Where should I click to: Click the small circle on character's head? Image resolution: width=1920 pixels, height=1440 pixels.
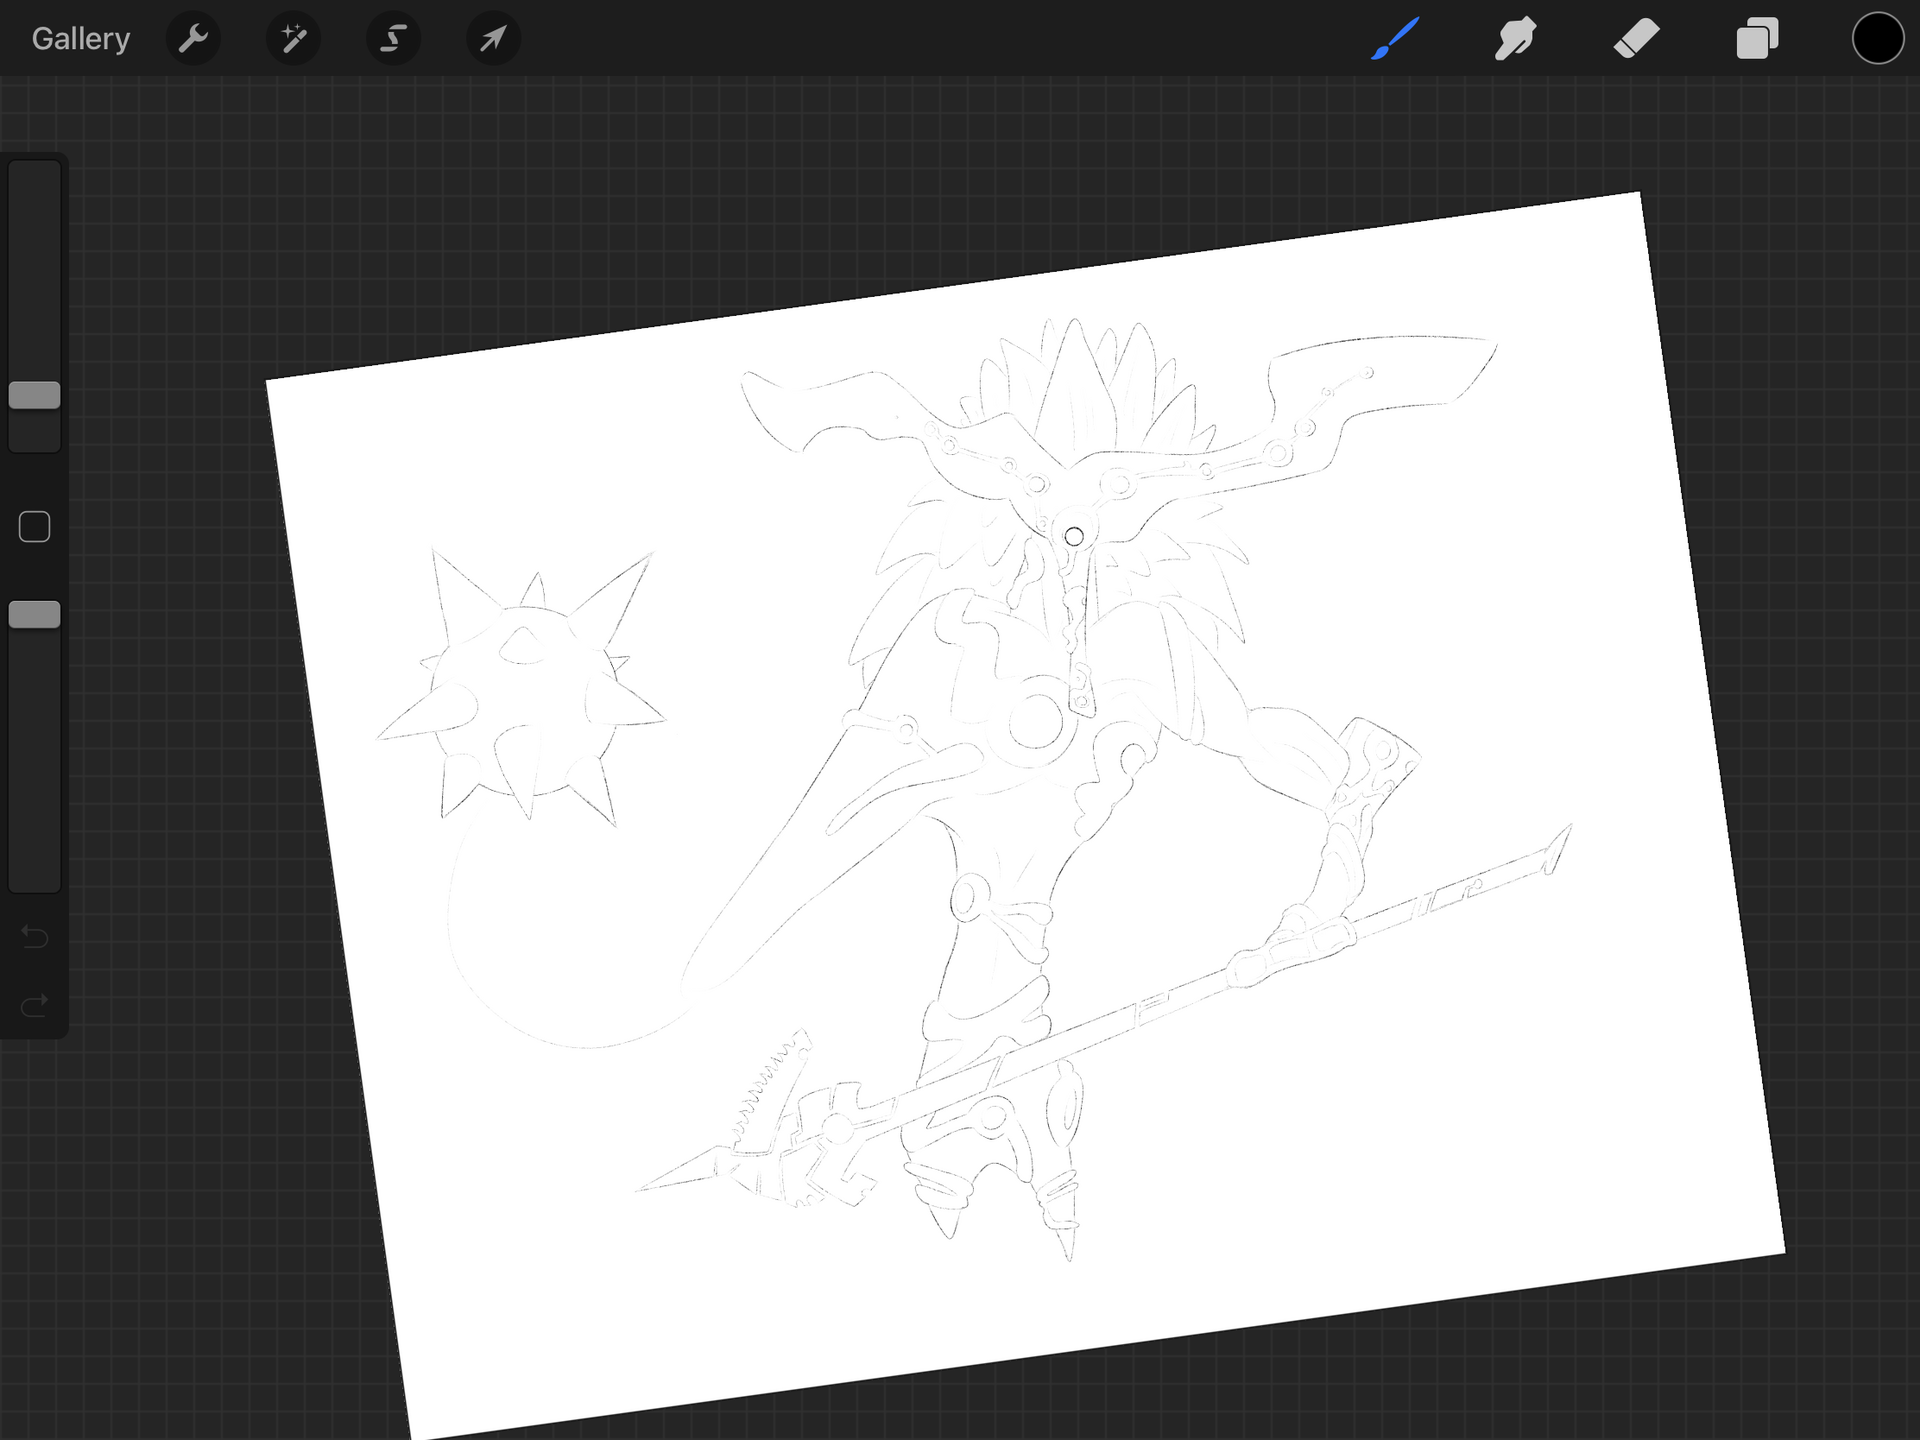1074,537
